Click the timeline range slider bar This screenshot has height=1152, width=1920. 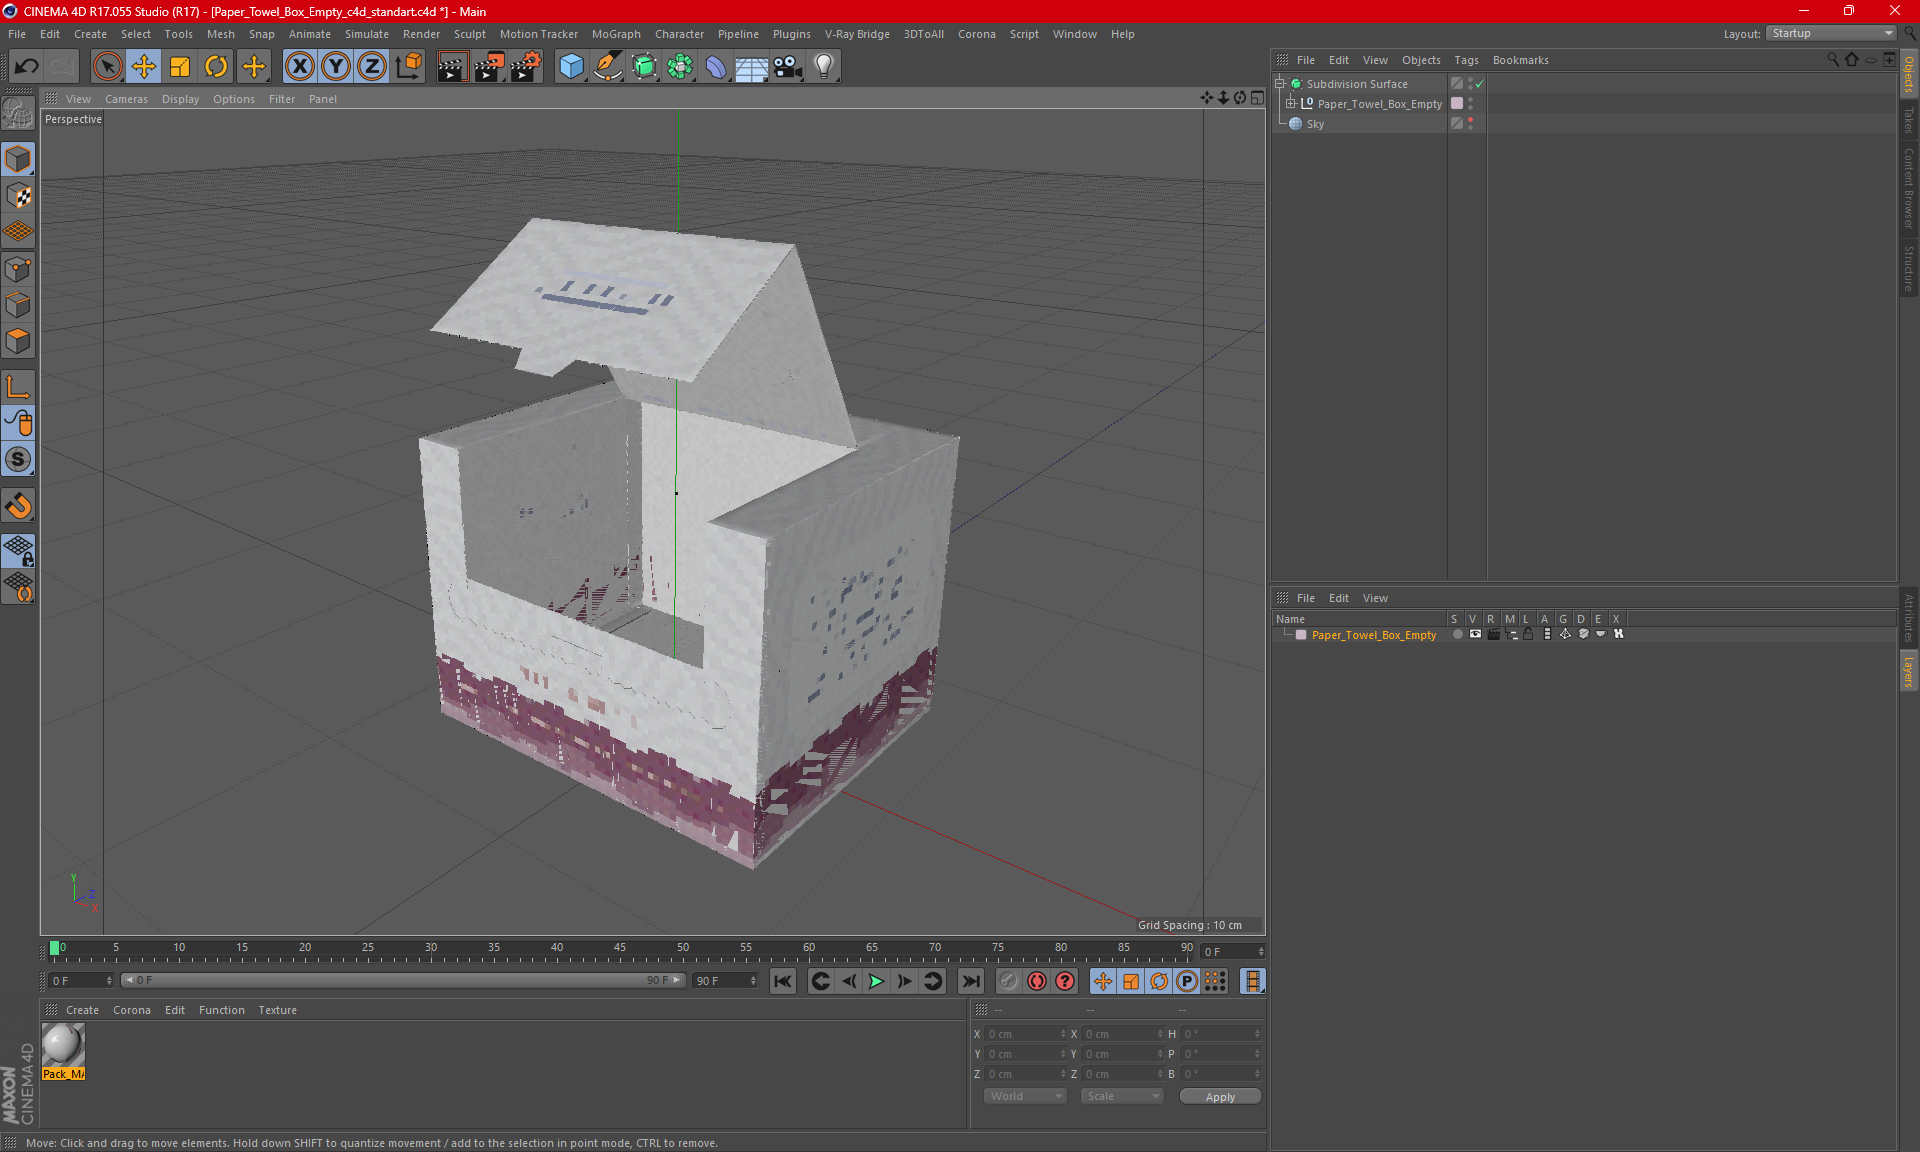[x=403, y=980]
